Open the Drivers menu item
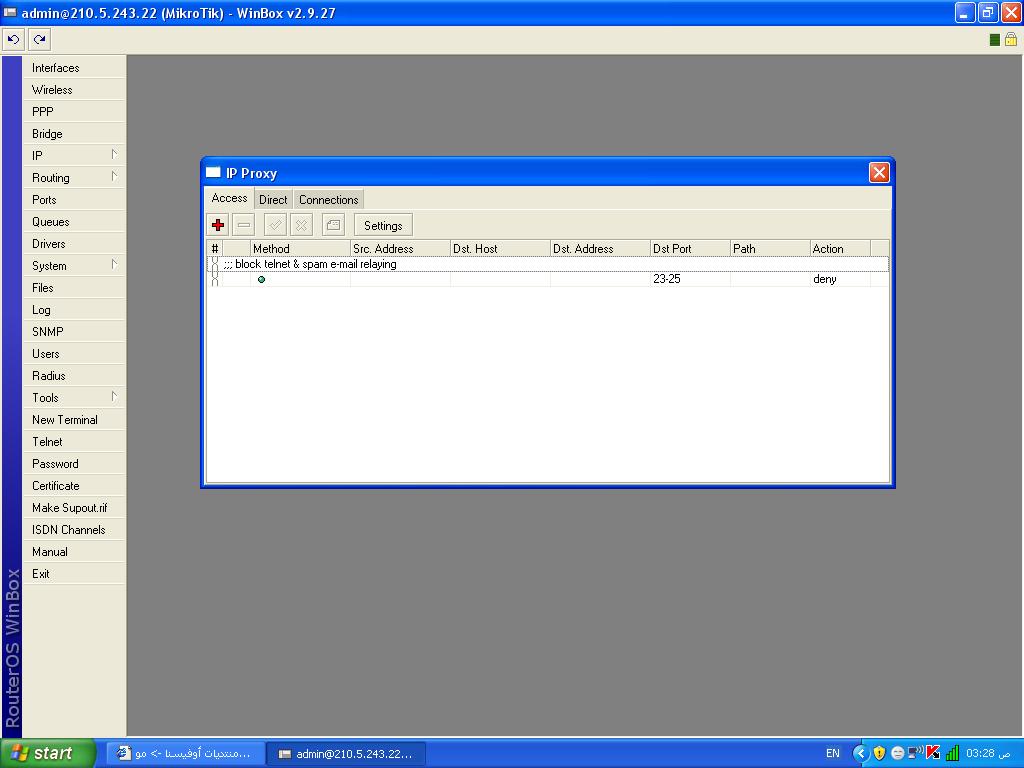The width and height of the screenshot is (1024, 768). pyautogui.click(x=74, y=244)
